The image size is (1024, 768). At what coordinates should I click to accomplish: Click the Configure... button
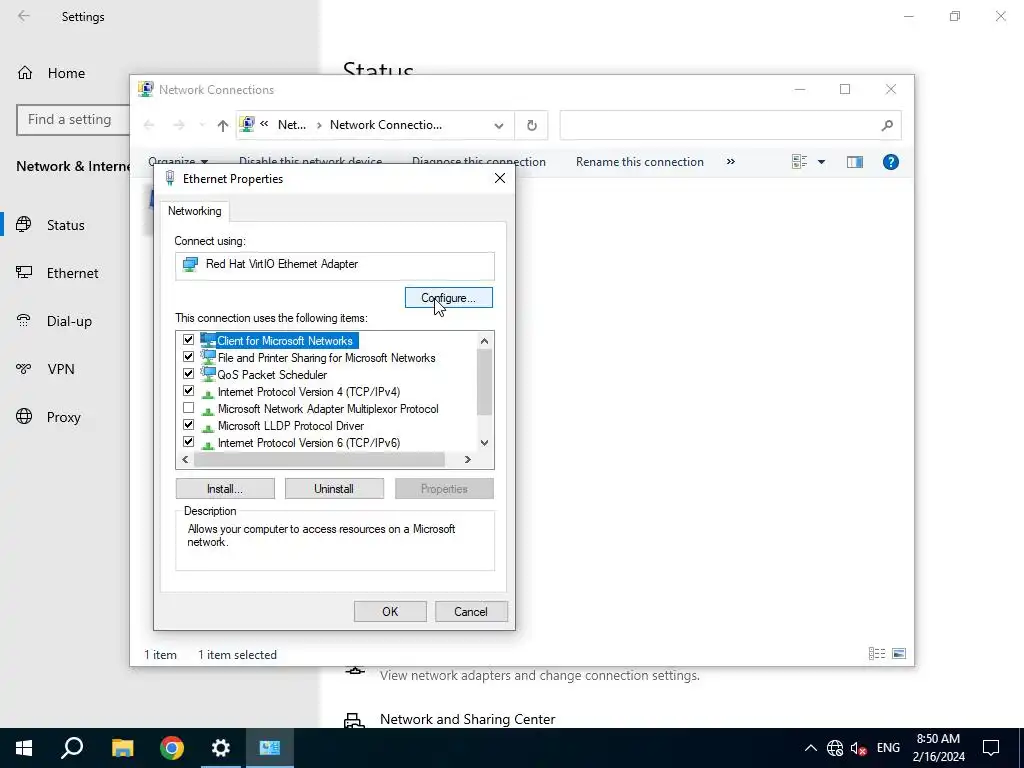tap(449, 298)
